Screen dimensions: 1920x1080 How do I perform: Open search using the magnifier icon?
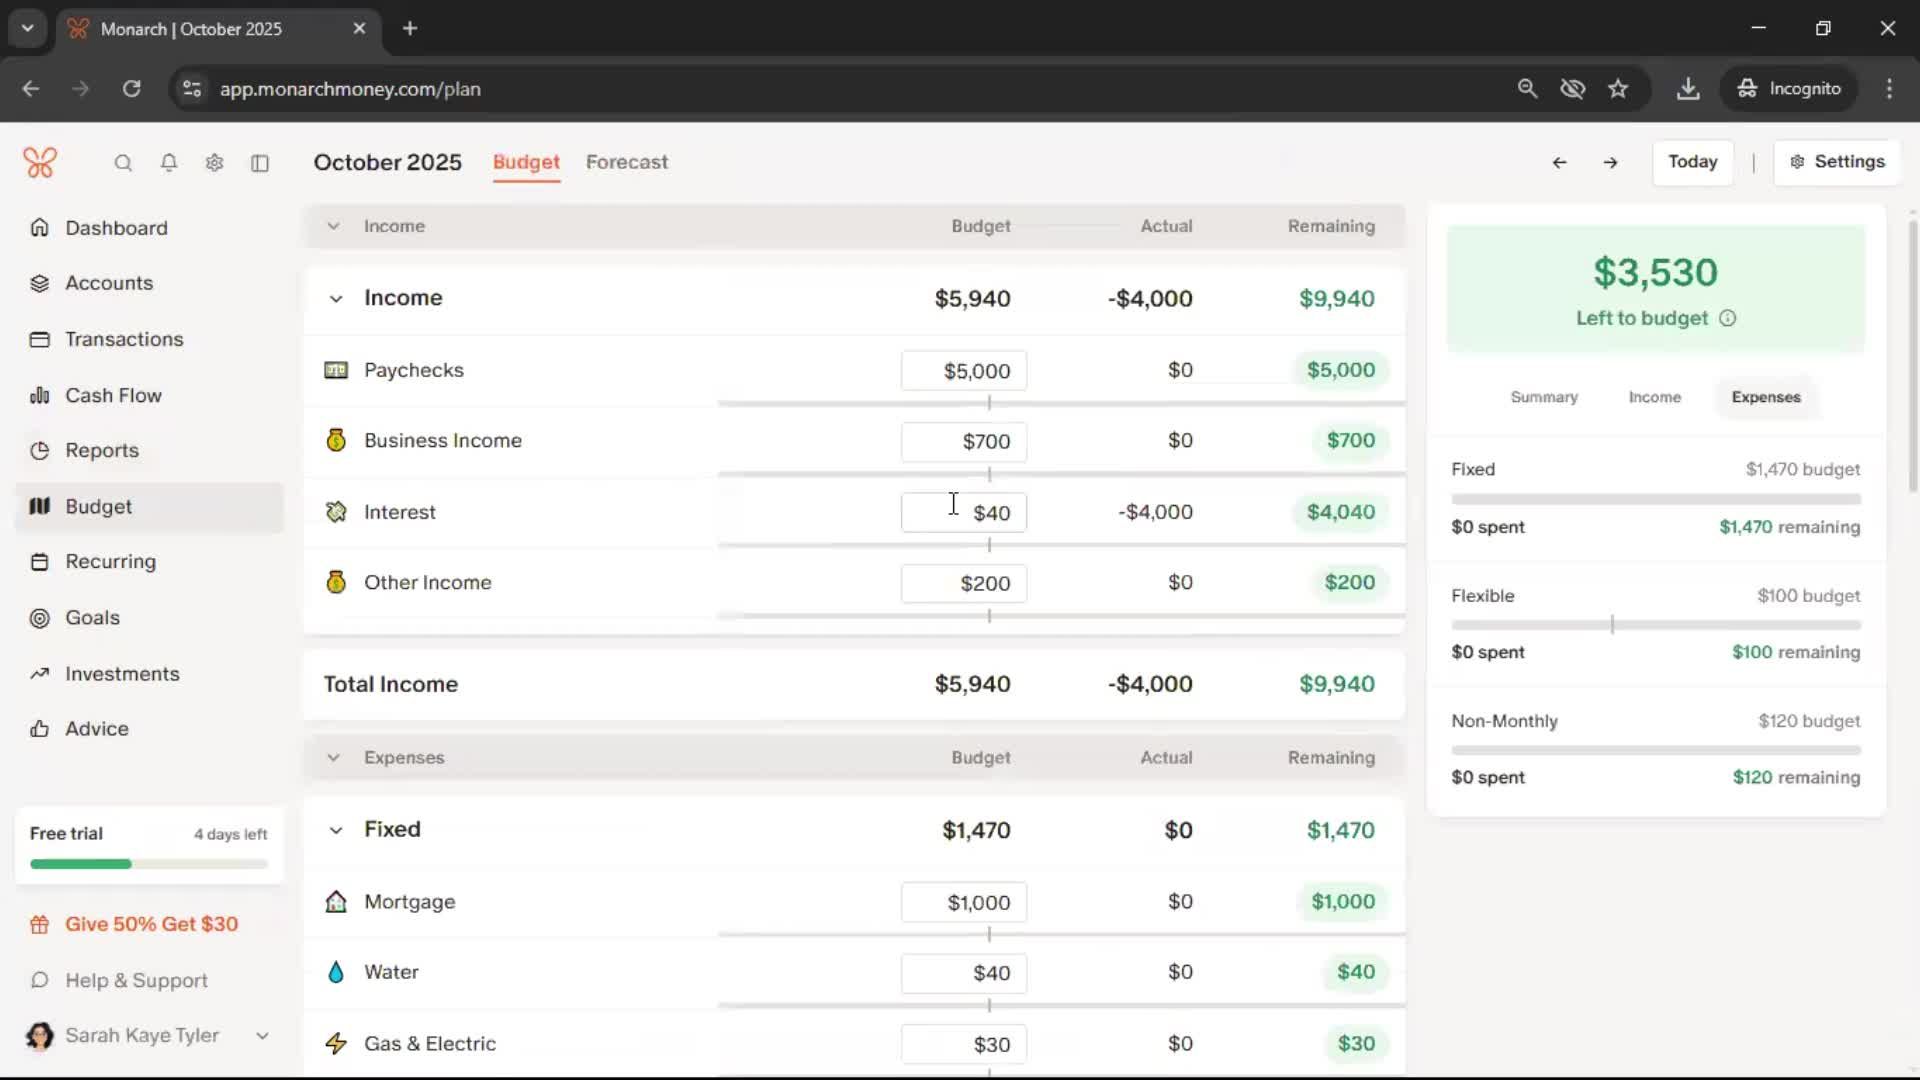(123, 163)
